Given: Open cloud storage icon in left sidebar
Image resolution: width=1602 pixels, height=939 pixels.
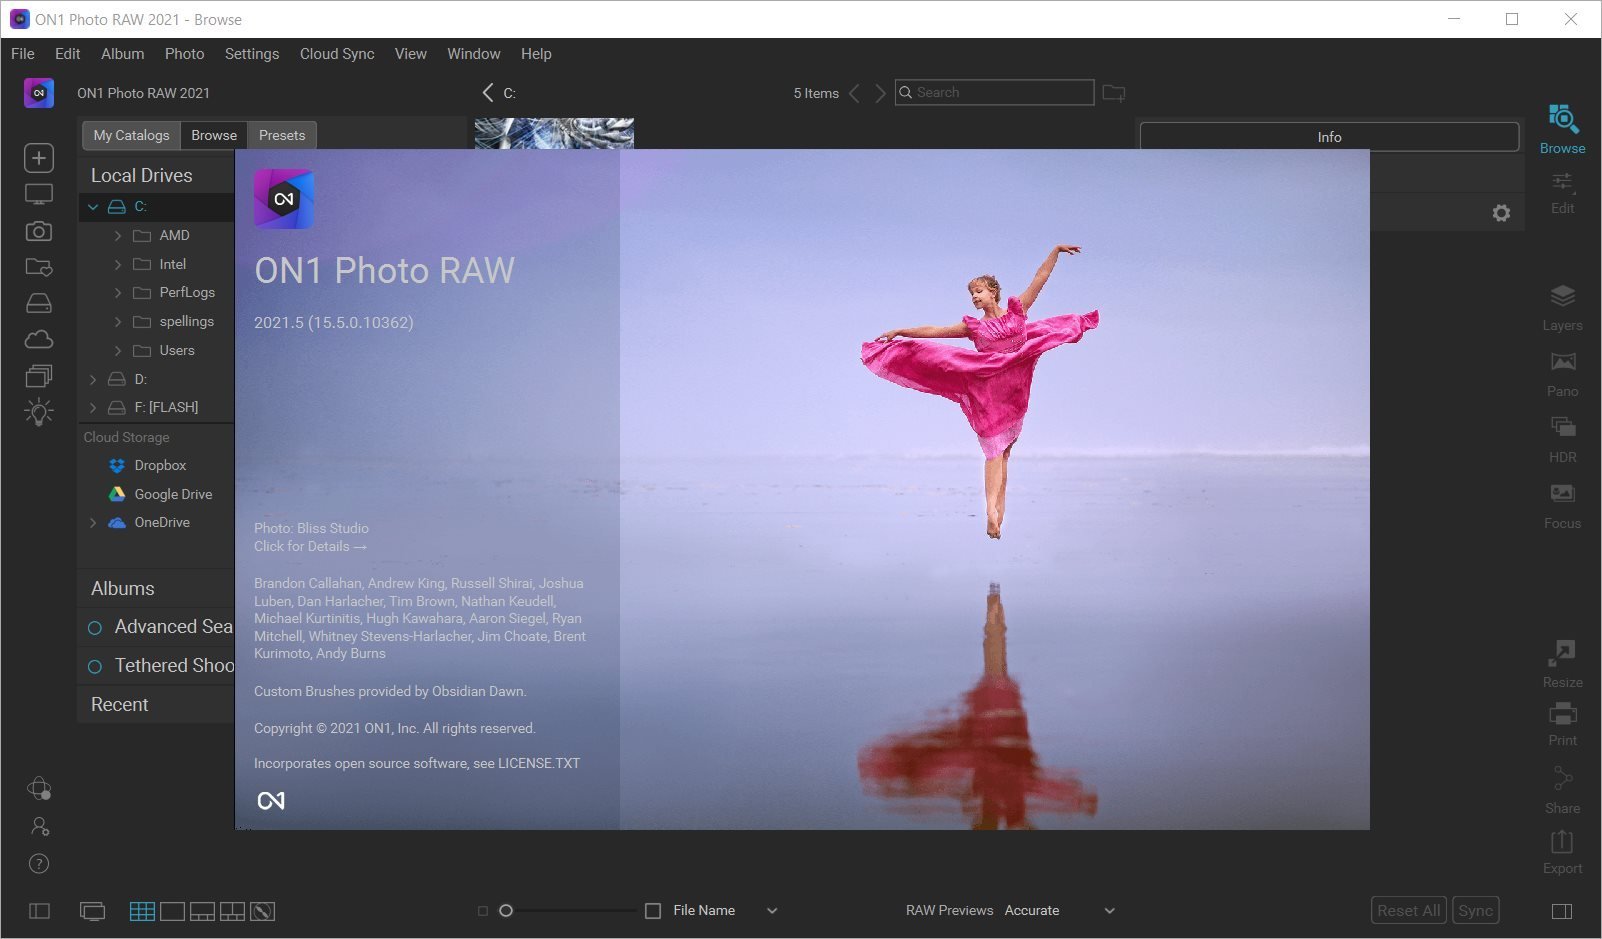Looking at the screenshot, I should click(x=39, y=339).
